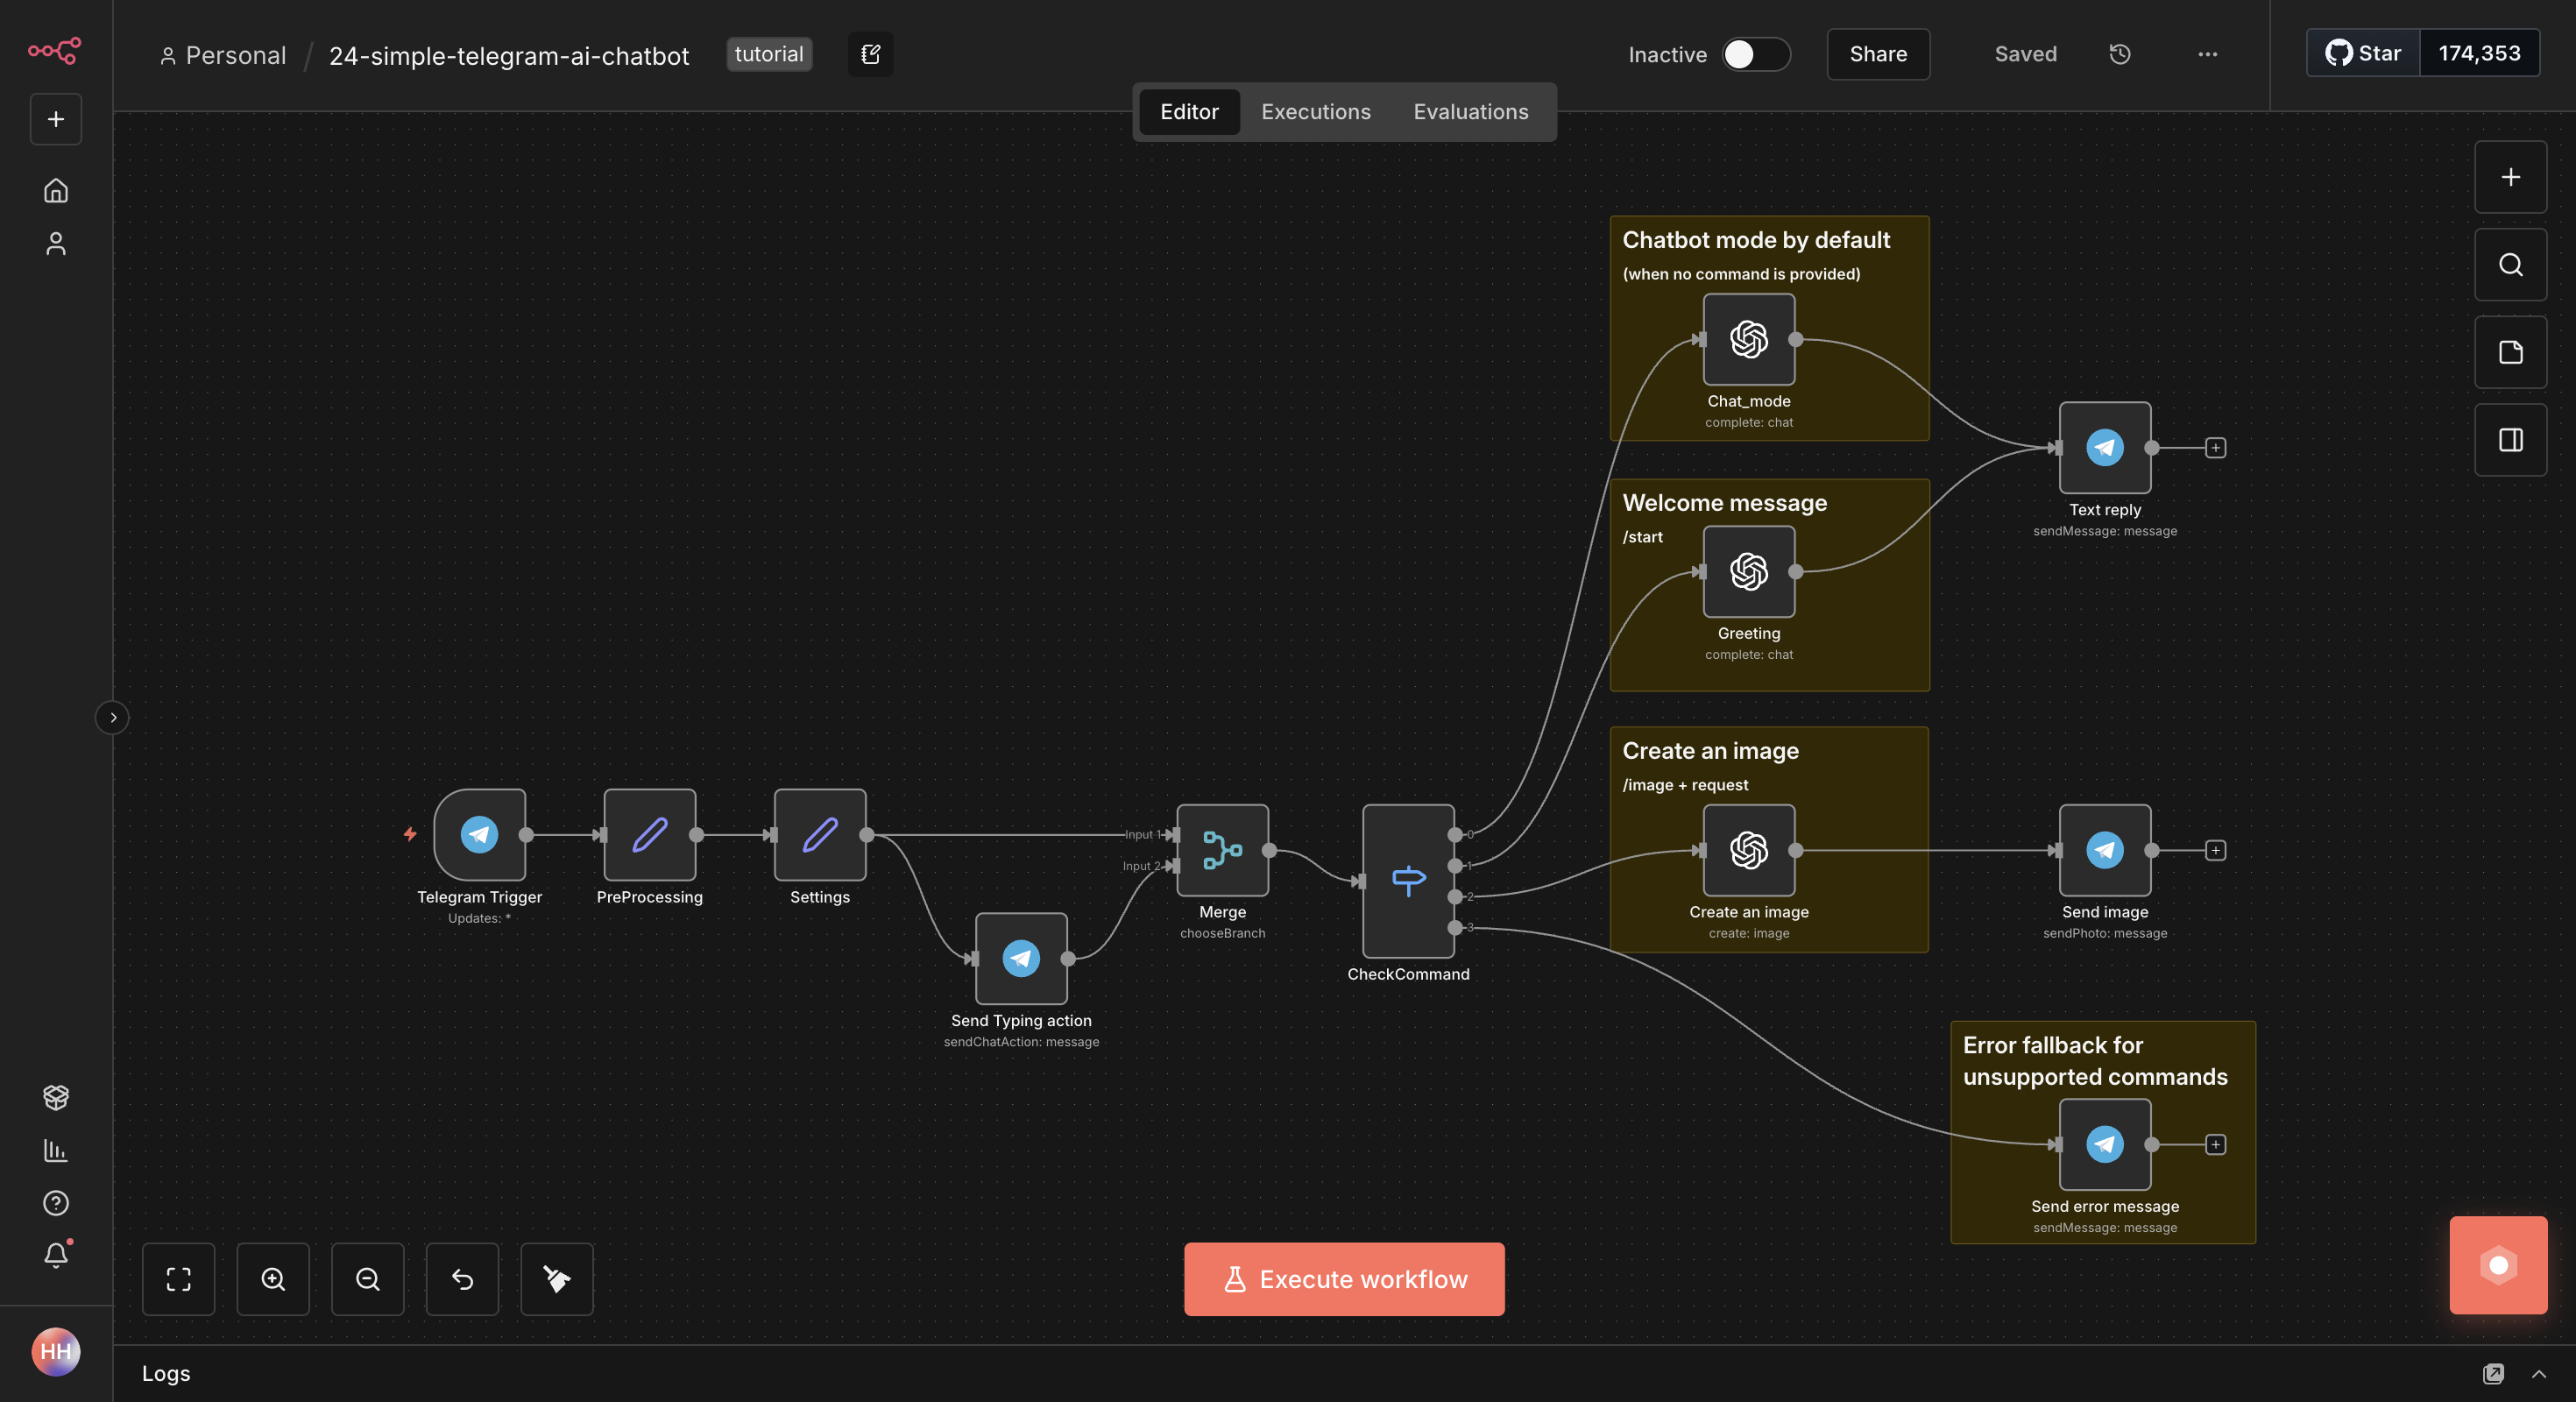Click the zoom out magnifier icon
This screenshot has width=2576, height=1402.
[x=367, y=1279]
